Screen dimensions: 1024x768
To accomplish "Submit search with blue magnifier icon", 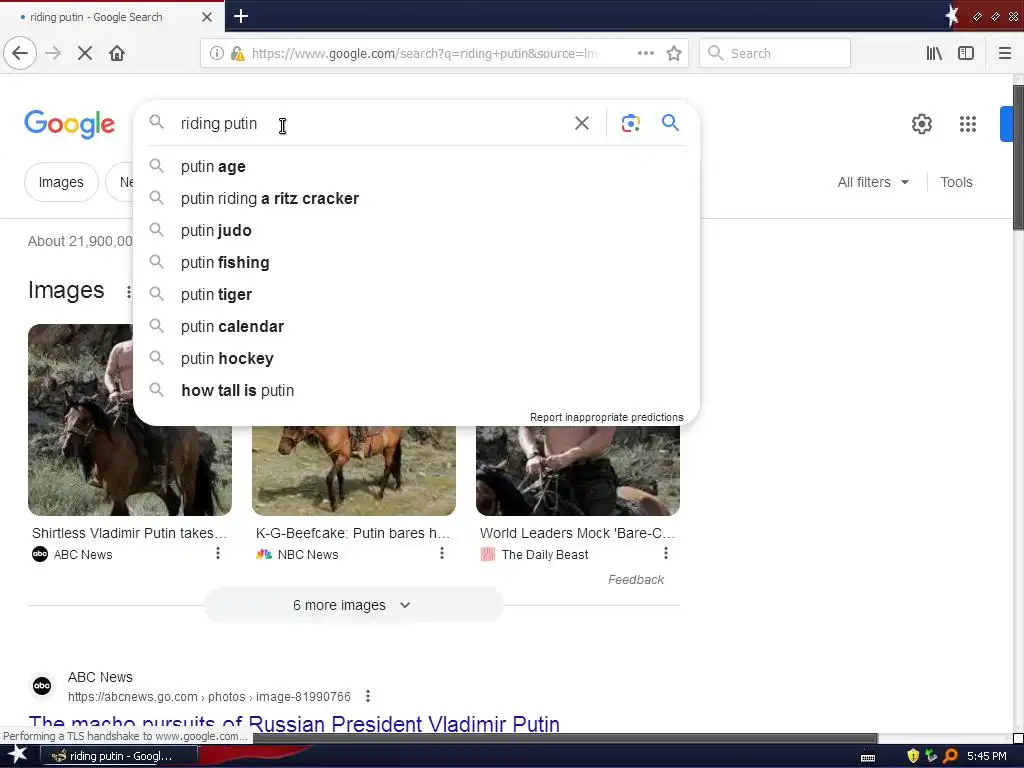I will coord(671,122).
